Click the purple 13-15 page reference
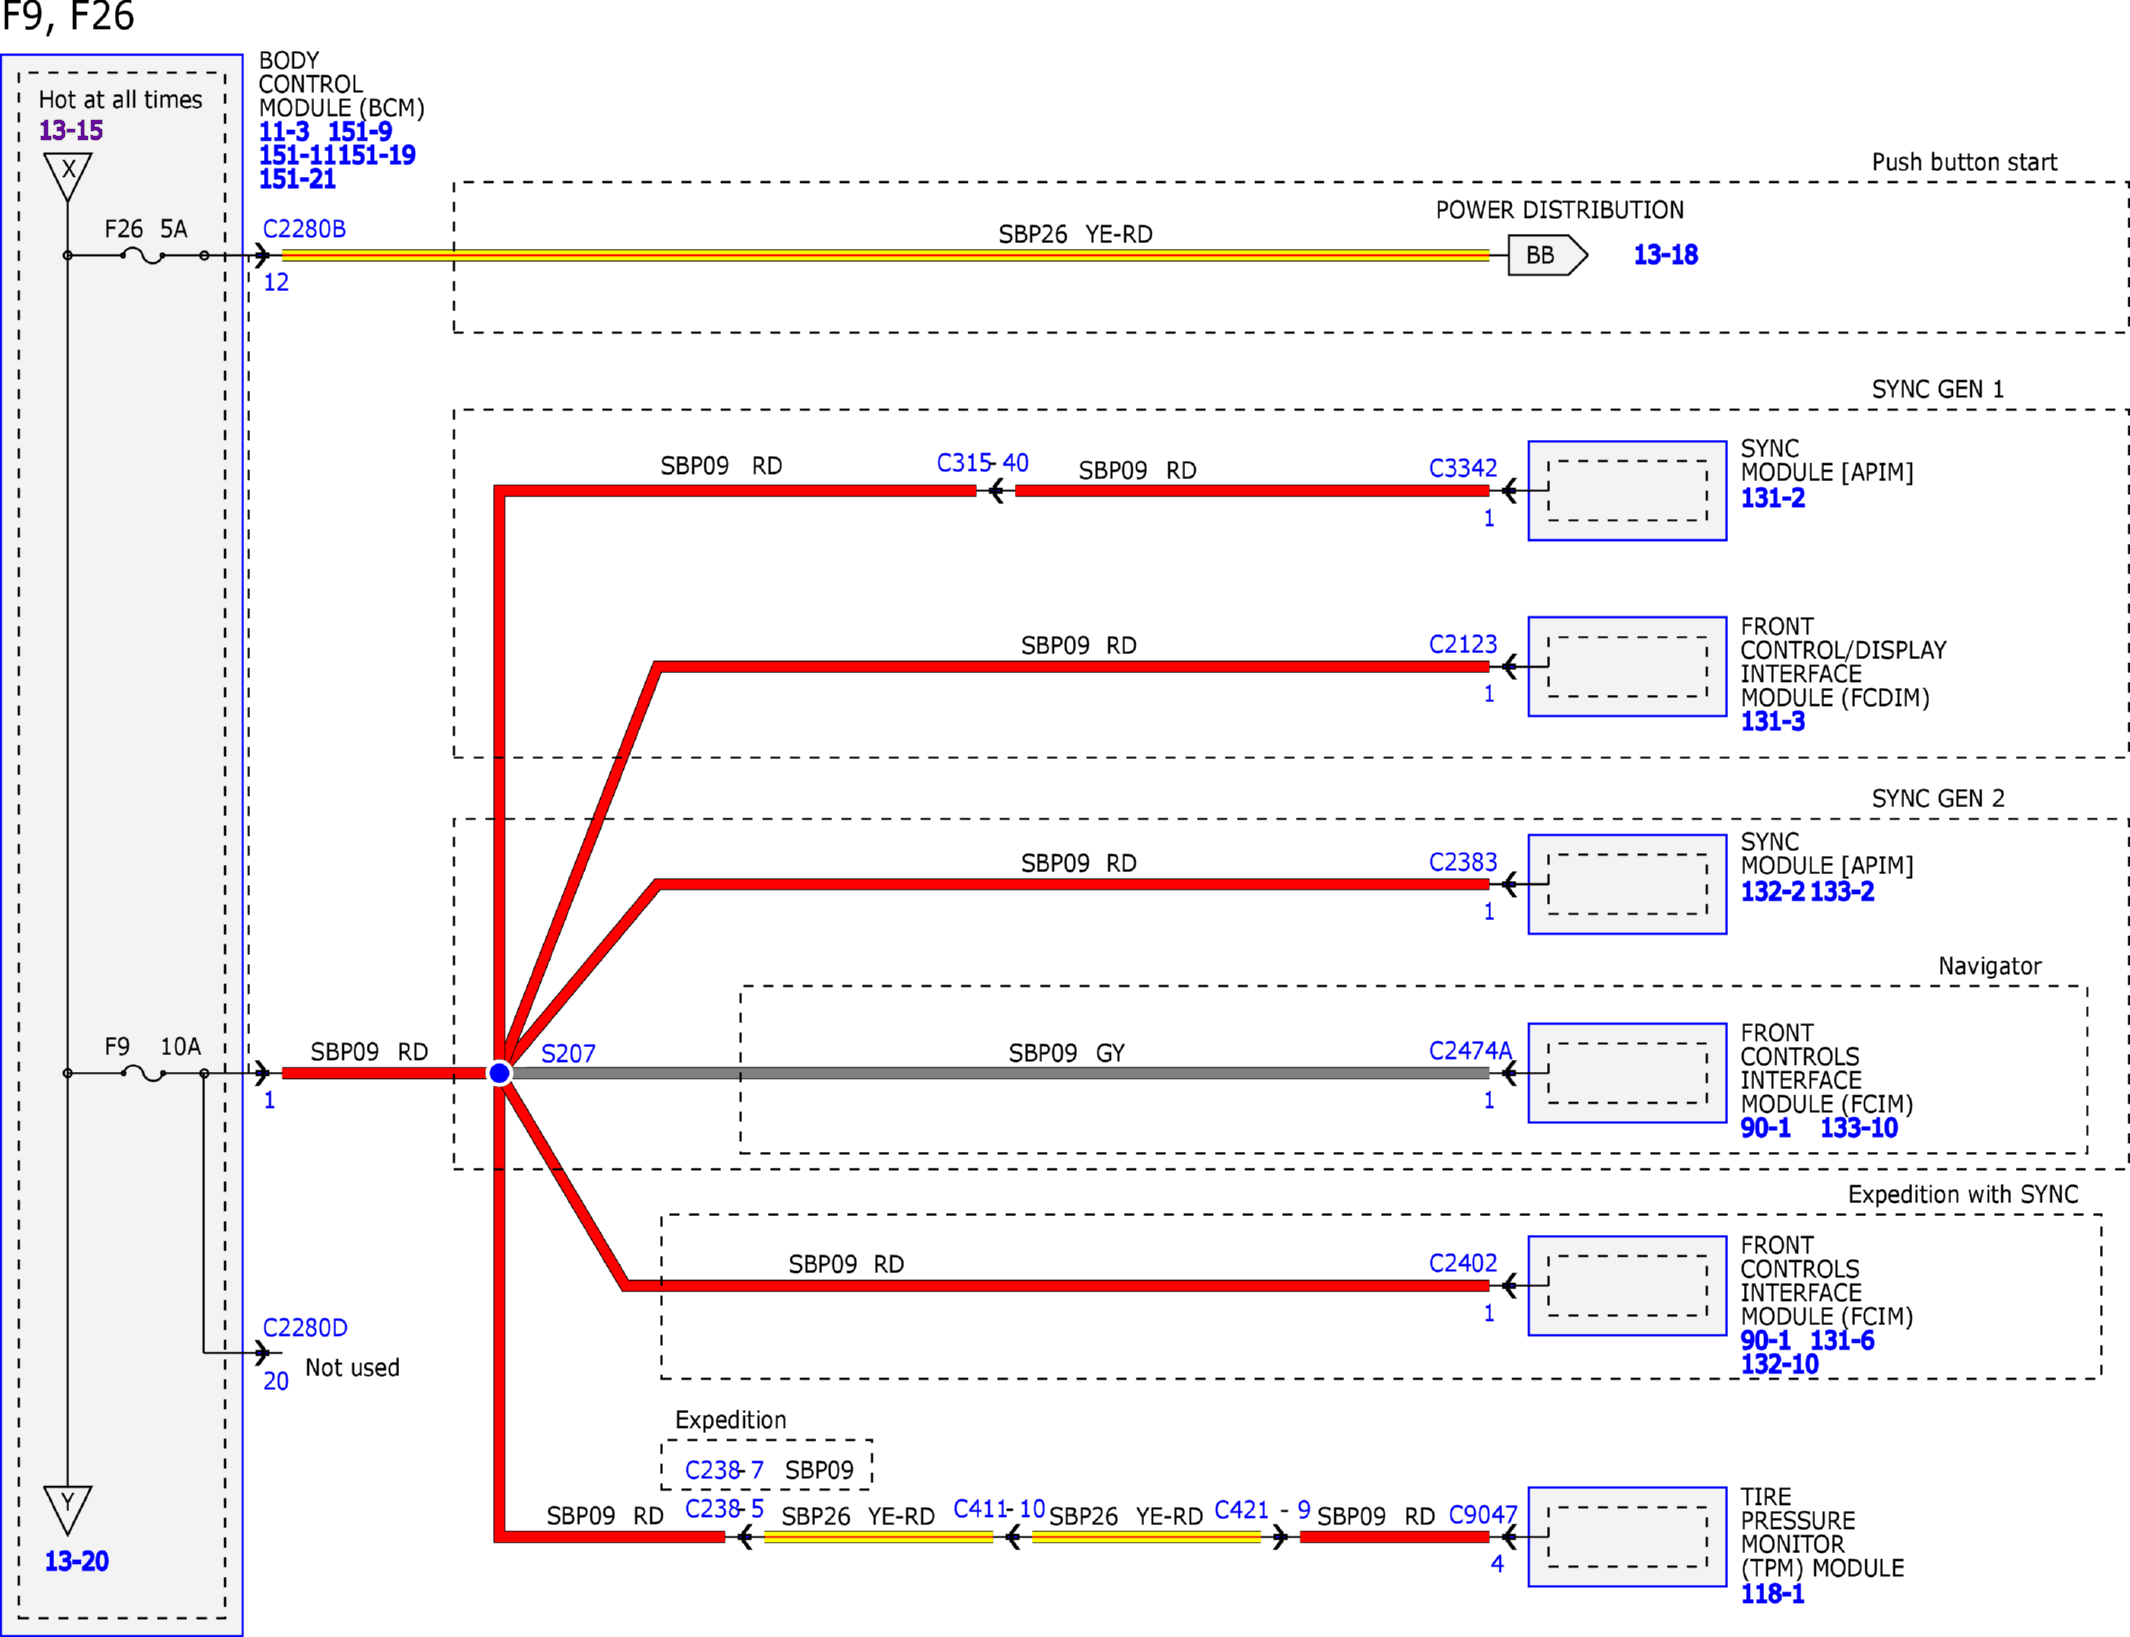This screenshot has width=2130, height=1637. (x=71, y=130)
